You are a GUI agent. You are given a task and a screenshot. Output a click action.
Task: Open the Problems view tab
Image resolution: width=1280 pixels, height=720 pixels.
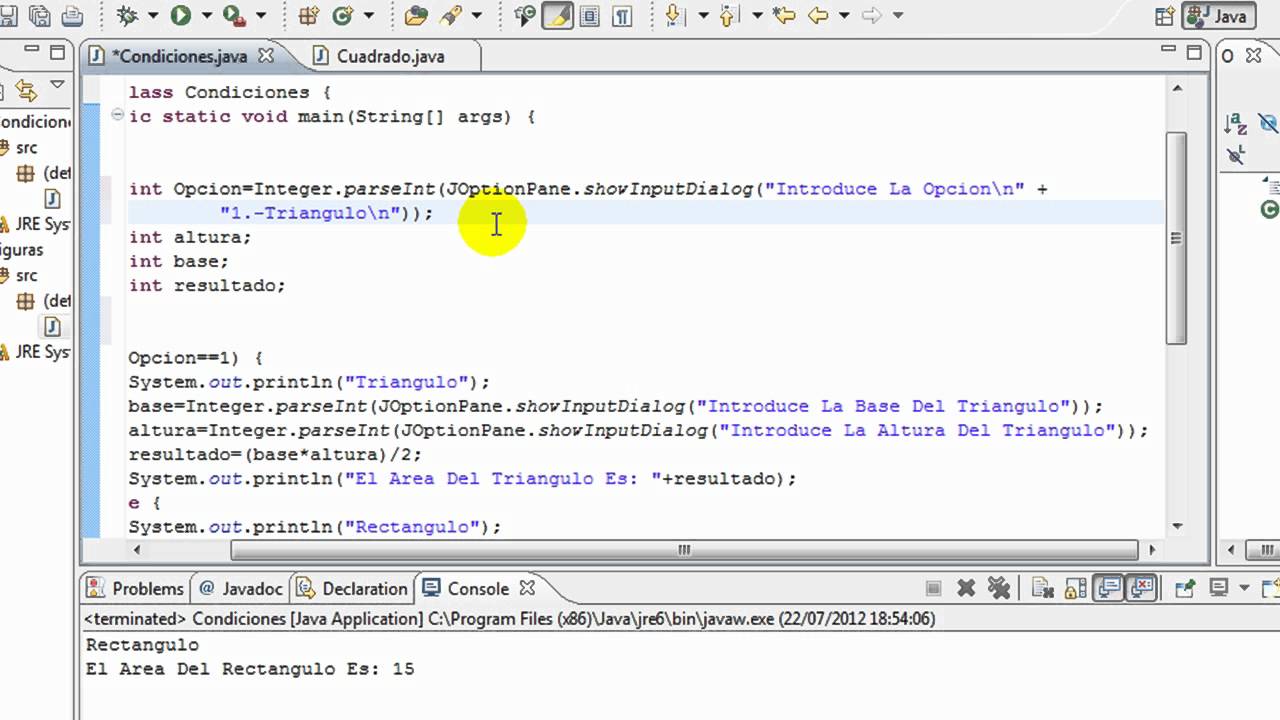coord(137,588)
